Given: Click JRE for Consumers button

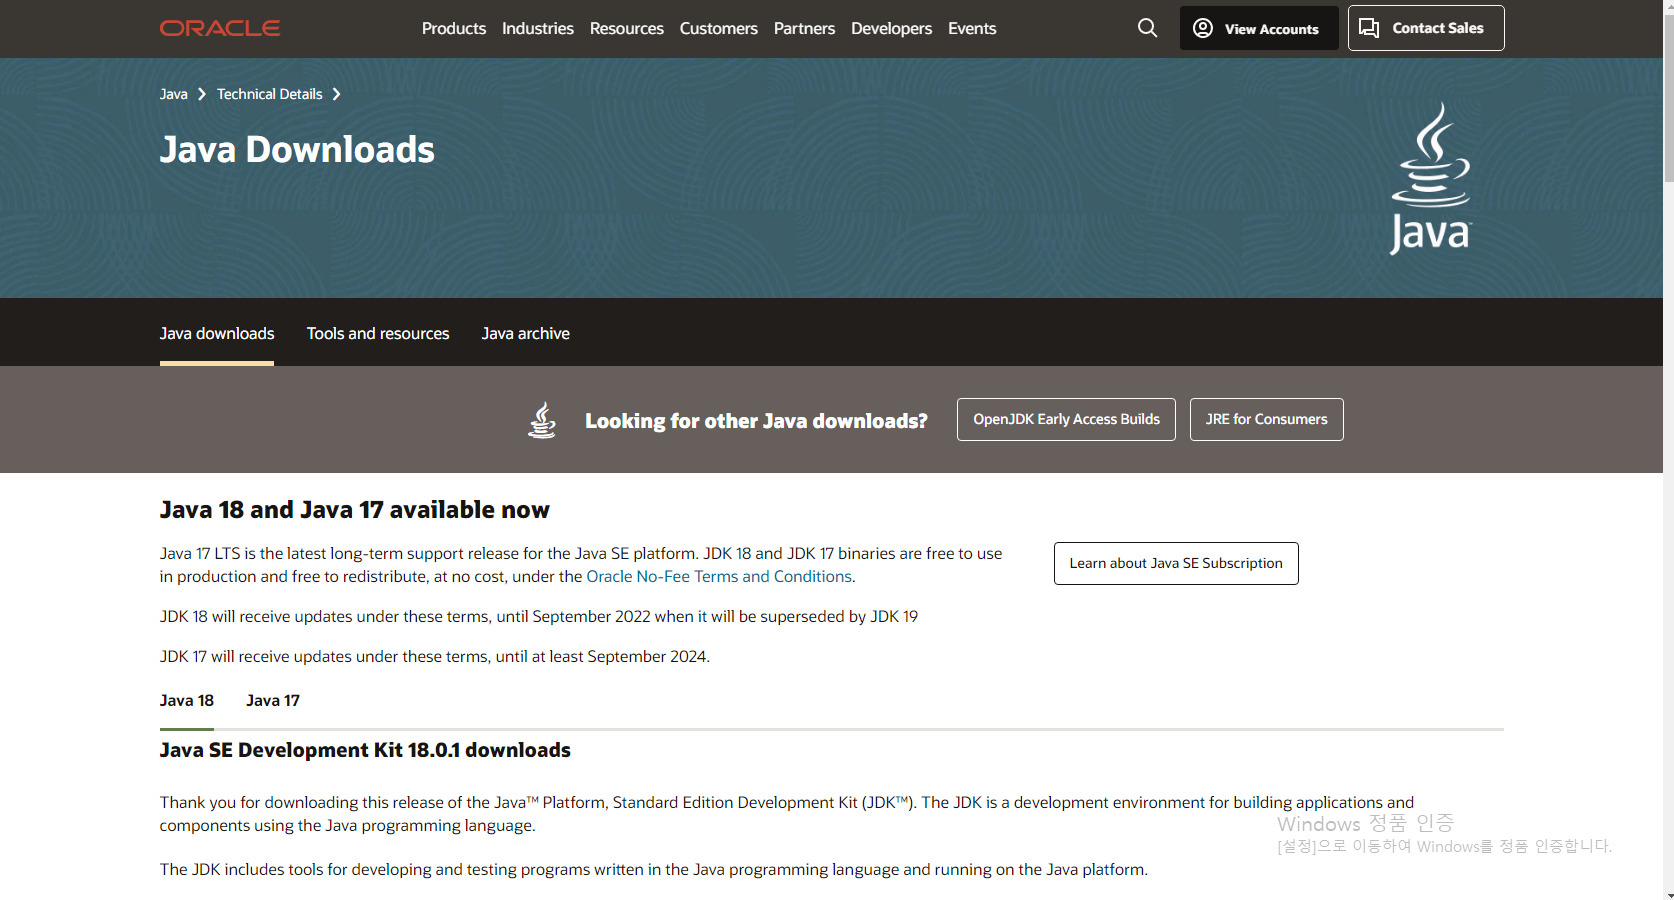Looking at the screenshot, I should [1267, 419].
